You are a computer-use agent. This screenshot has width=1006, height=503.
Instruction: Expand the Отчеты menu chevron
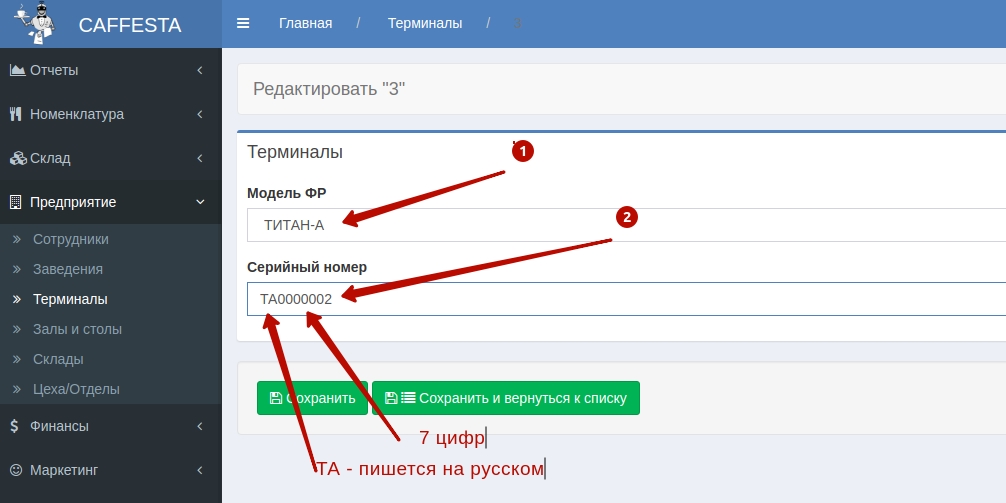(x=200, y=70)
